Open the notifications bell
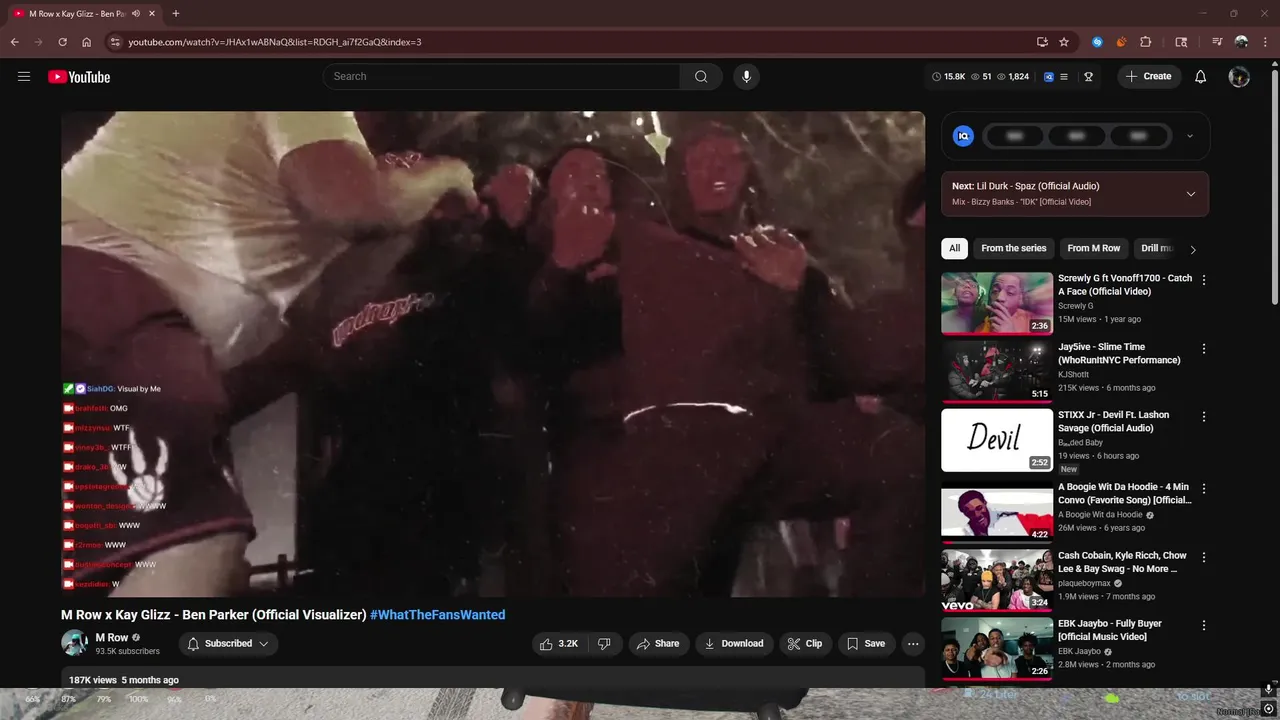 (1201, 77)
